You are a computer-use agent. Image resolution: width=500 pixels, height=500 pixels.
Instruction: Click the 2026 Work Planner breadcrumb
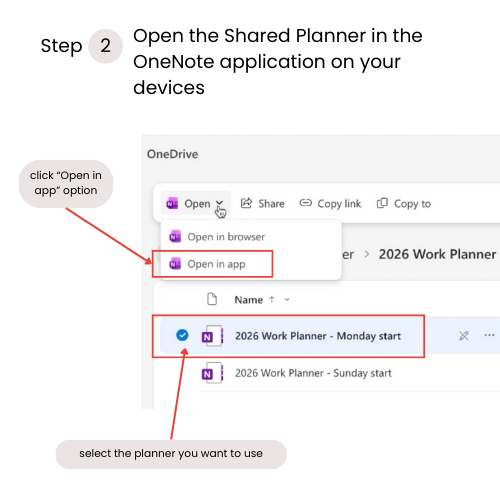[x=437, y=254]
